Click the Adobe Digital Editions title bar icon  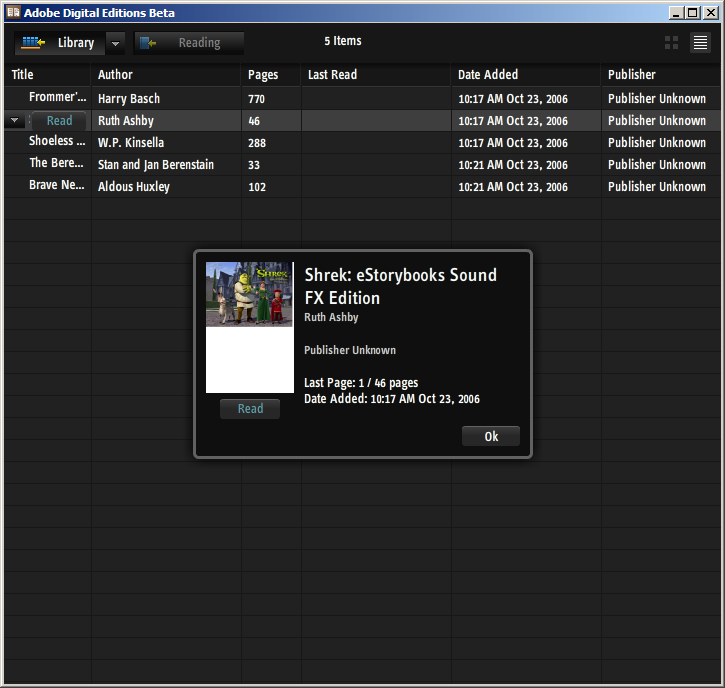click(x=13, y=12)
